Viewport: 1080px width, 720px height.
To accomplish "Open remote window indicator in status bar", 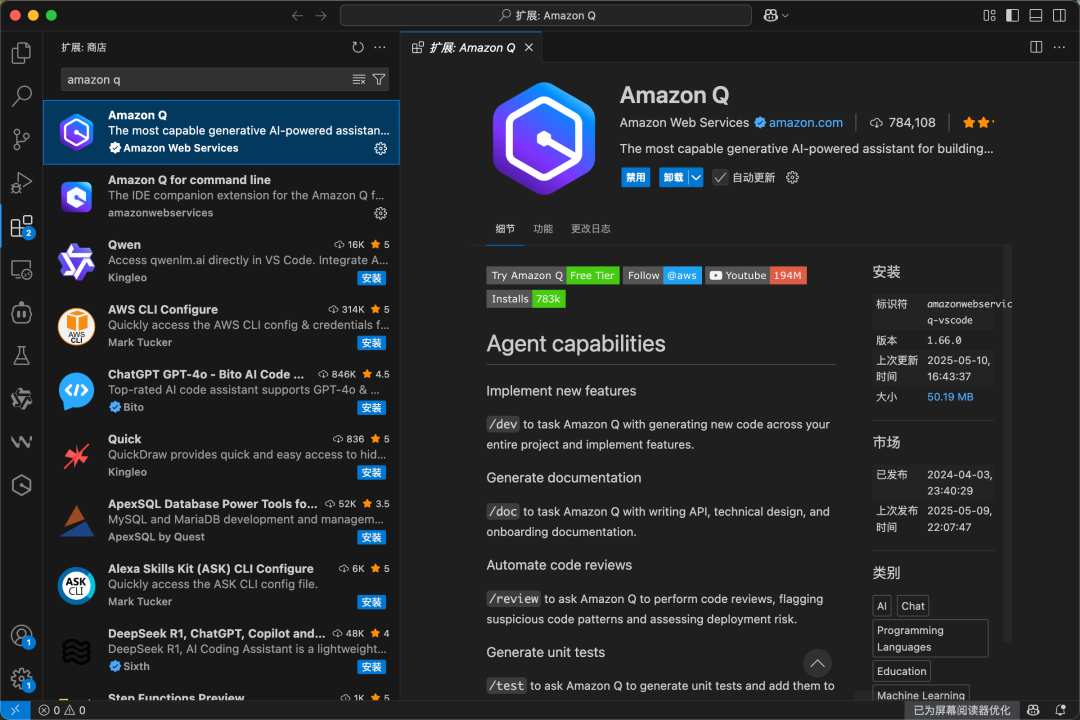I will [x=15, y=710].
